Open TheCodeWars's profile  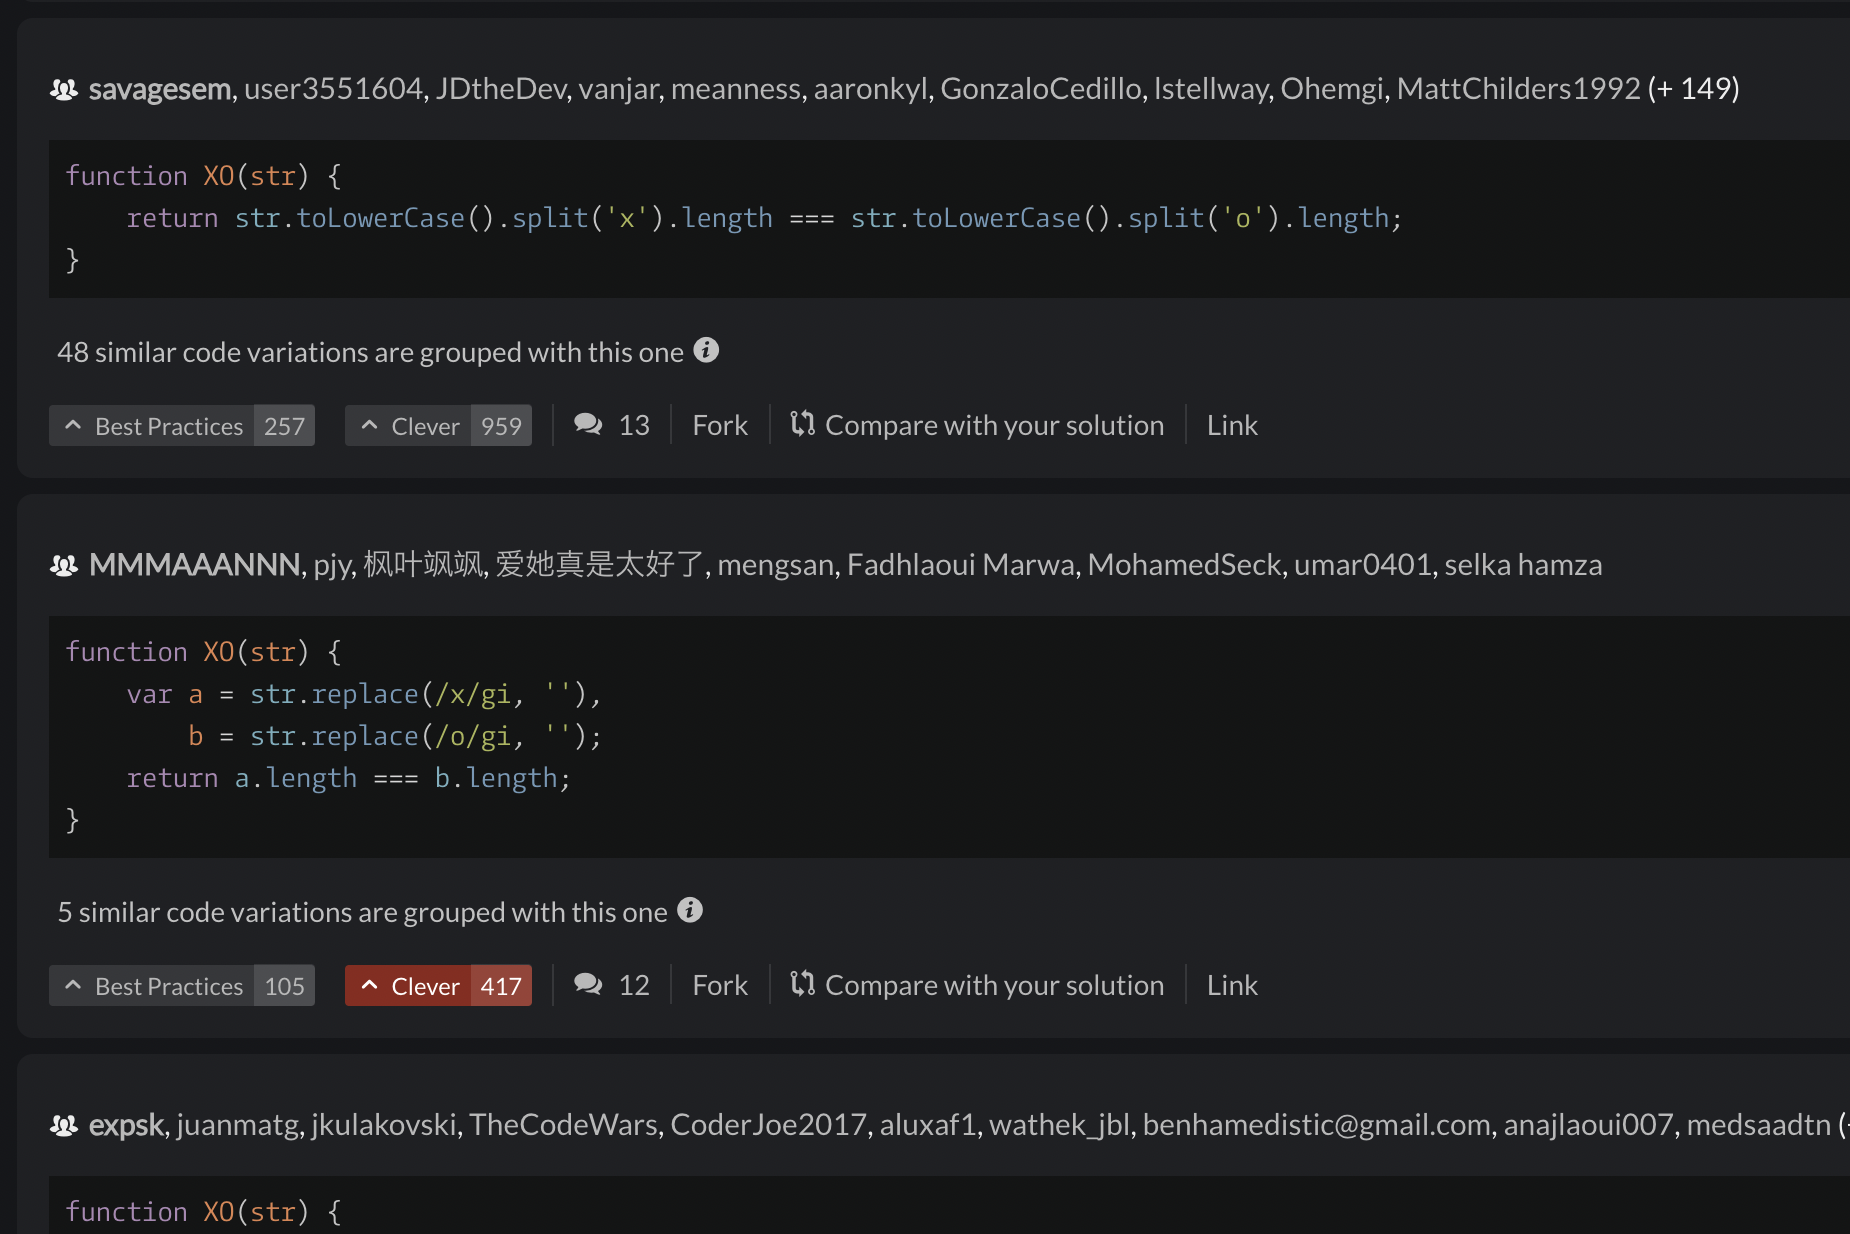click(563, 1125)
